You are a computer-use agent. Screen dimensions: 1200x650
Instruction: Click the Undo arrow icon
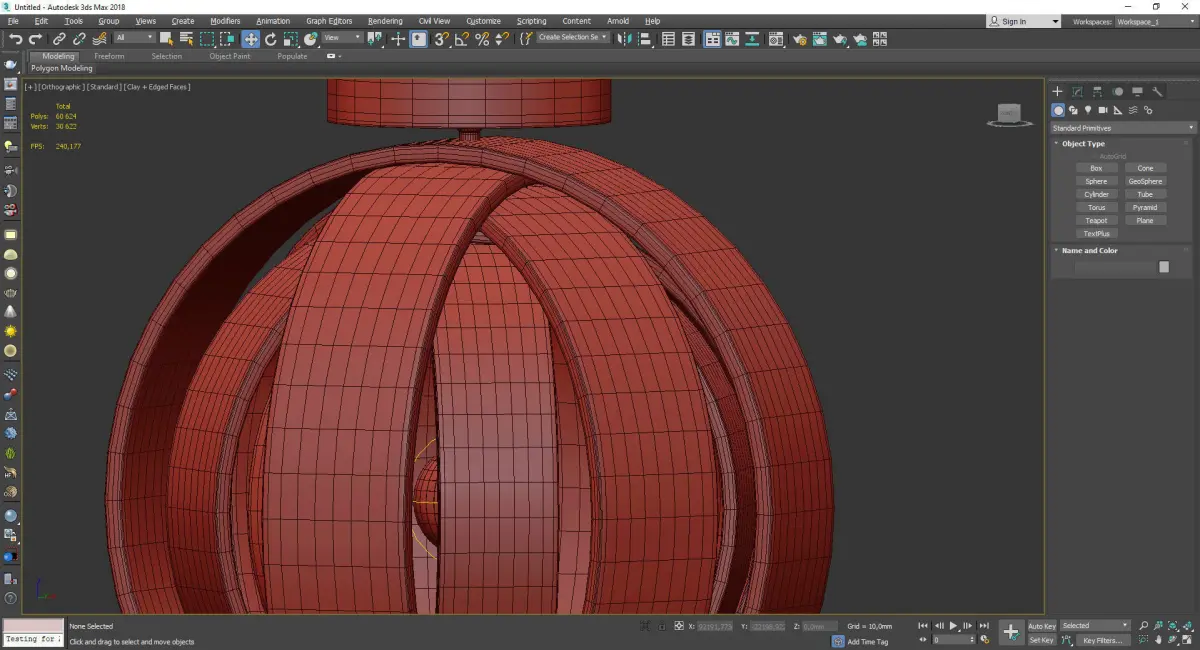pyautogui.click(x=15, y=39)
